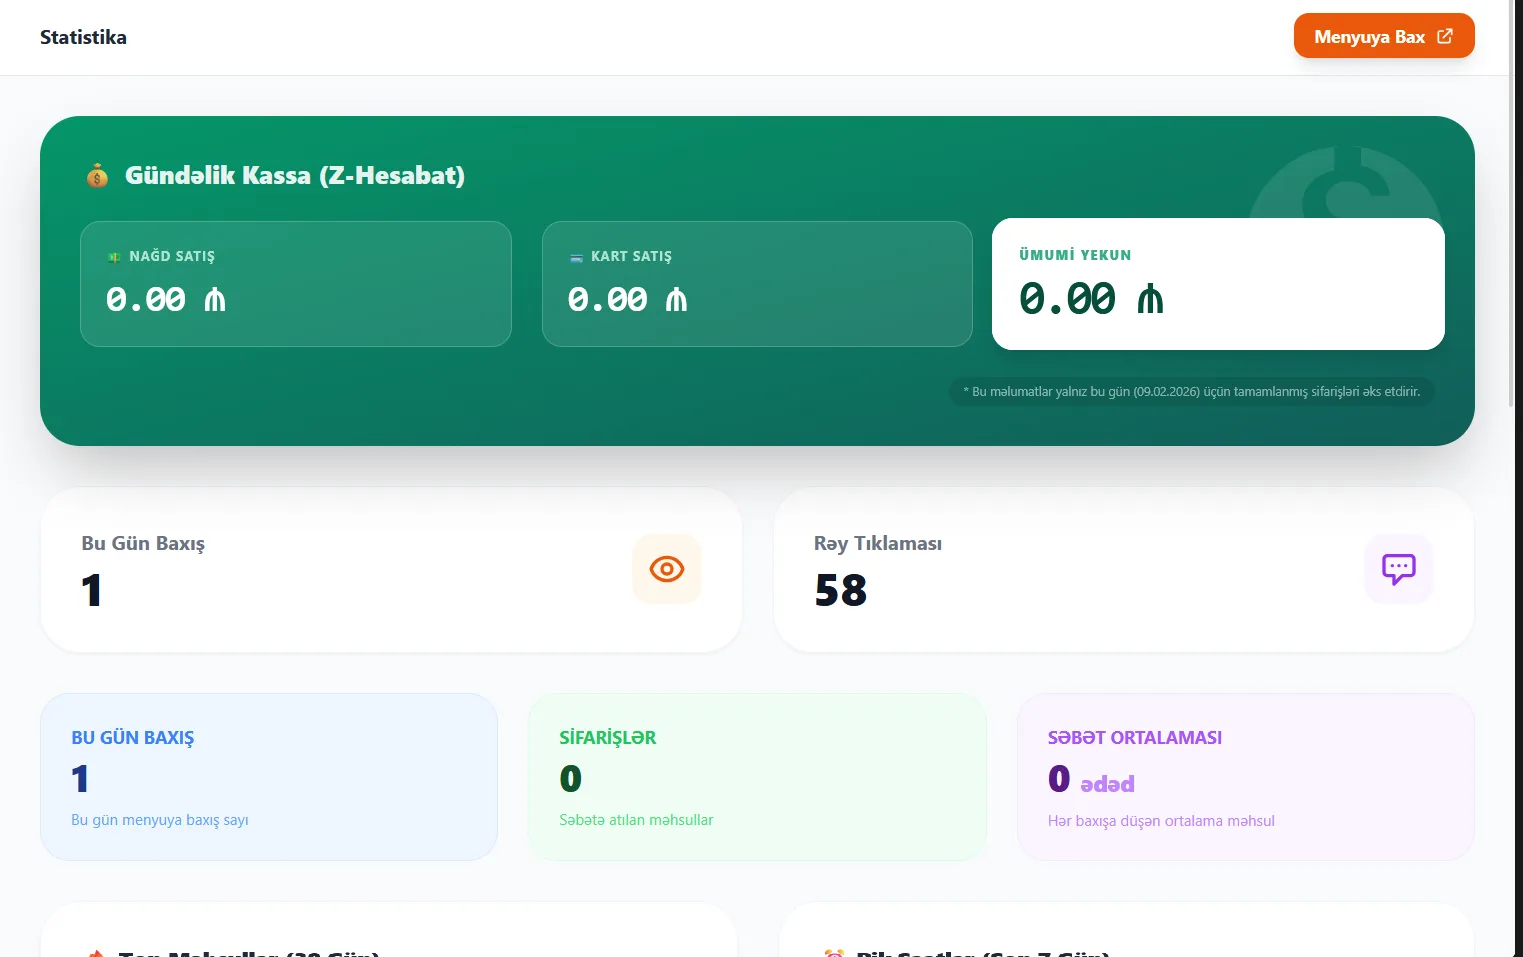Click the page's vertical scrollbar

(x=1511, y=203)
